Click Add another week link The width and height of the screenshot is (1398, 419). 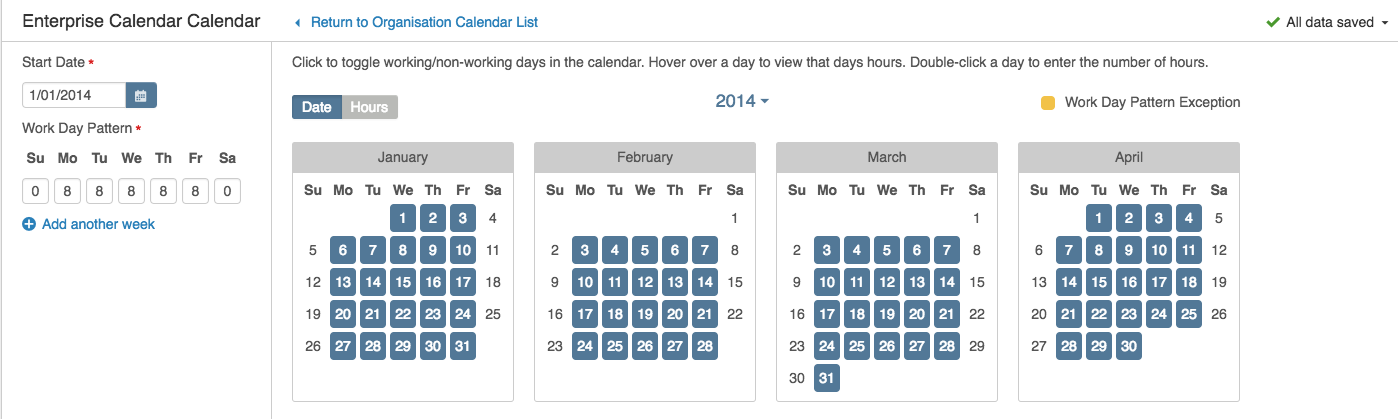click(98, 225)
